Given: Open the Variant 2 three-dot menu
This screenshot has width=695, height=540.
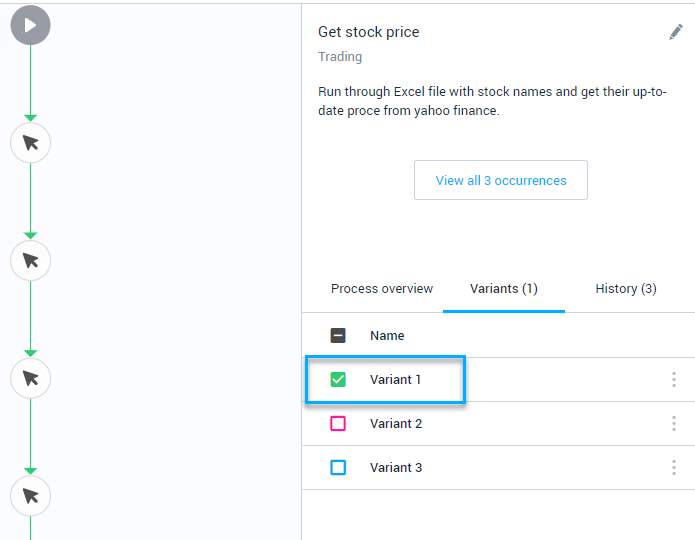Looking at the screenshot, I should click(674, 423).
